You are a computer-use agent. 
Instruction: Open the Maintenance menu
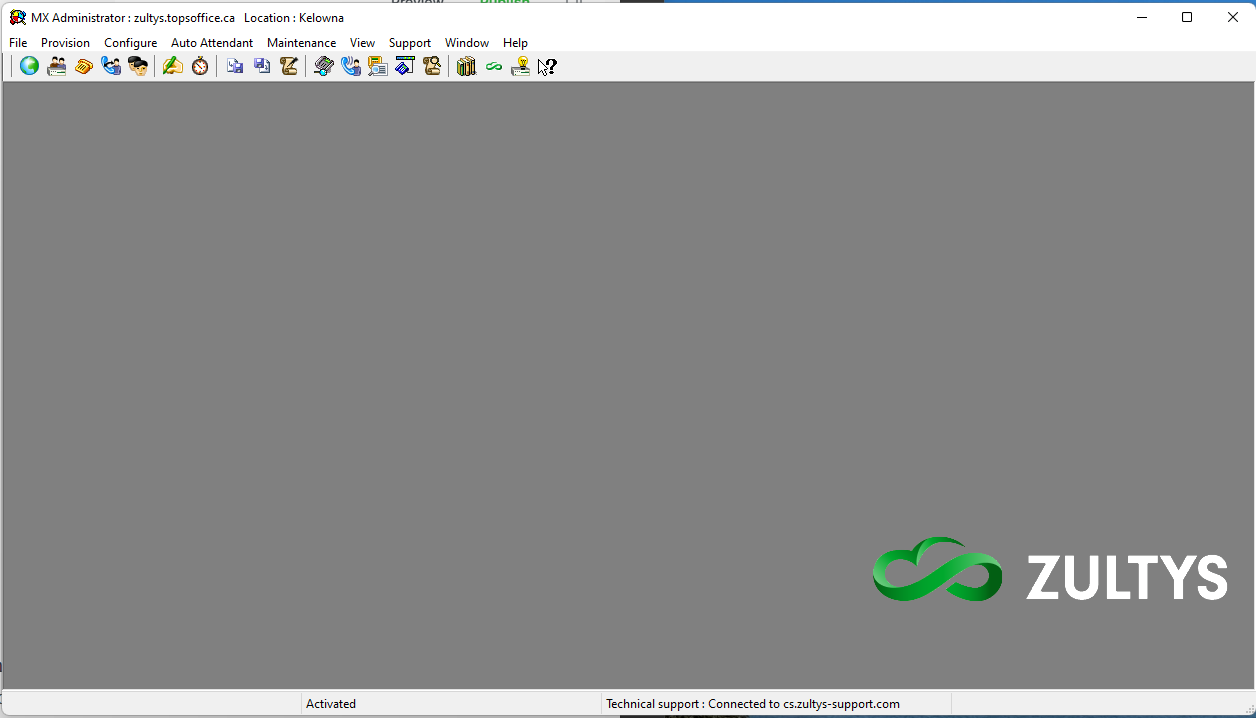point(301,43)
